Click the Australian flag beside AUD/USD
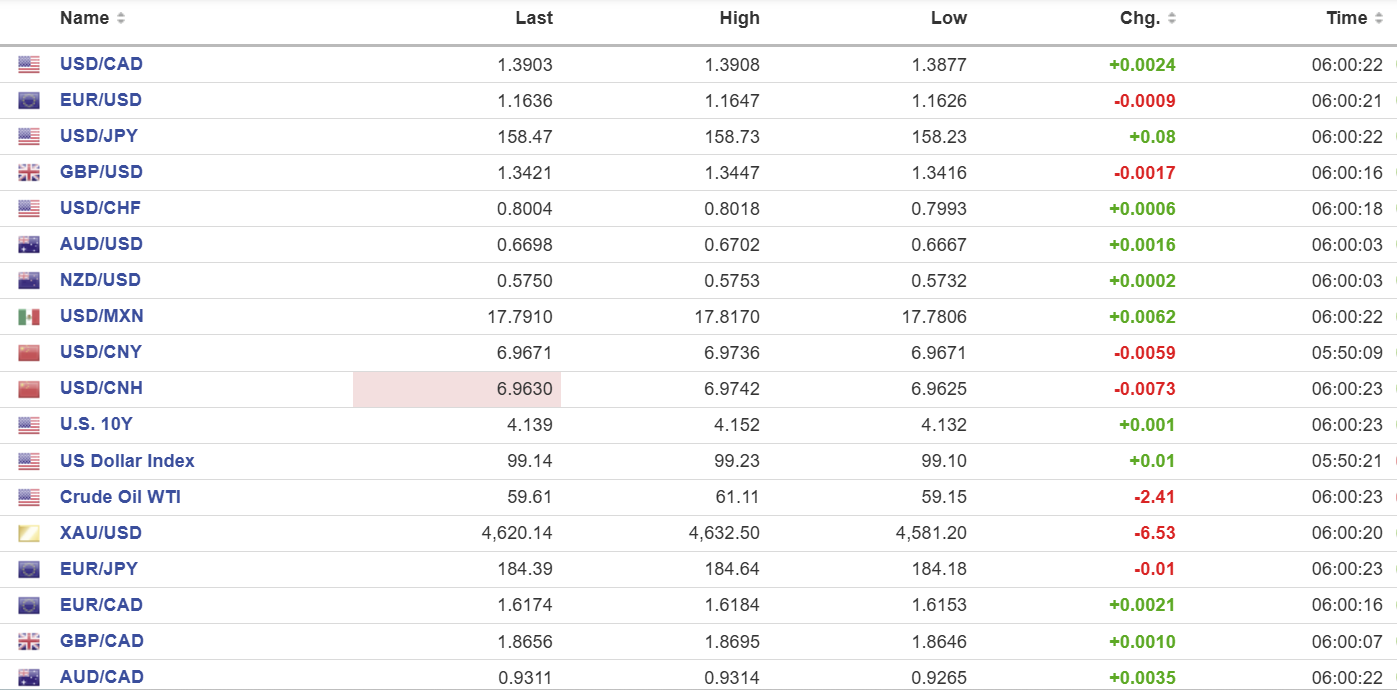Image resolution: width=1397 pixels, height=690 pixels. pyautogui.click(x=29, y=245)
